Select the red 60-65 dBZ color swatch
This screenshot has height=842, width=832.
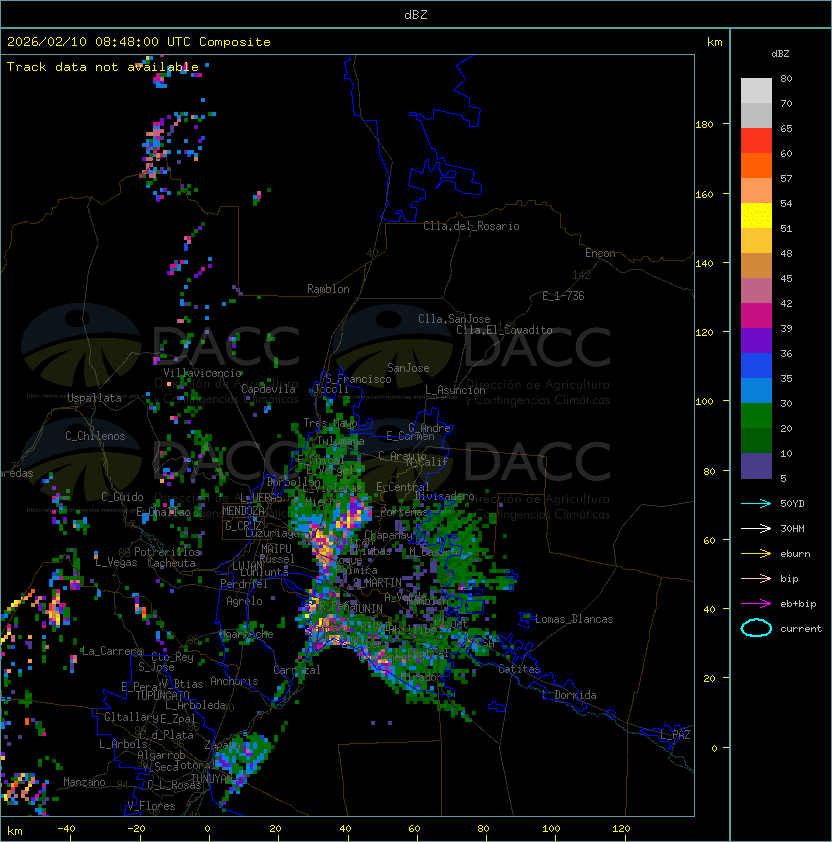[756, 141]
